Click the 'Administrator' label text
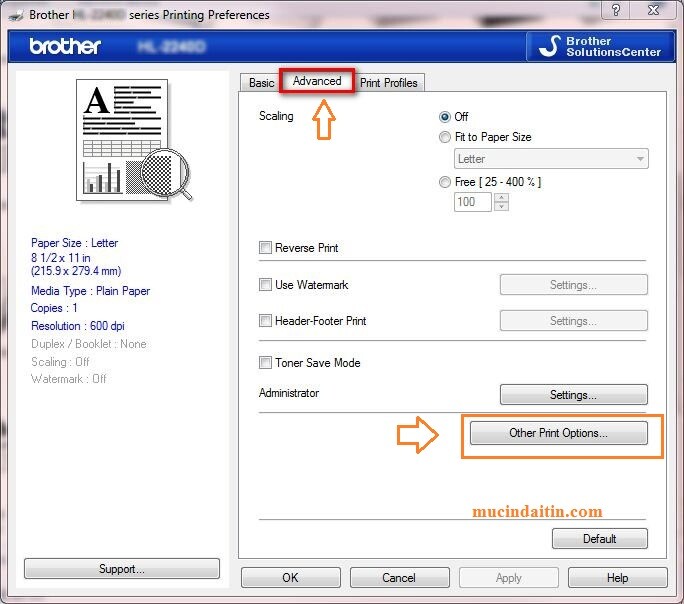Image resolution: width=684 pixels, height=604 pixels. [289, 393]
